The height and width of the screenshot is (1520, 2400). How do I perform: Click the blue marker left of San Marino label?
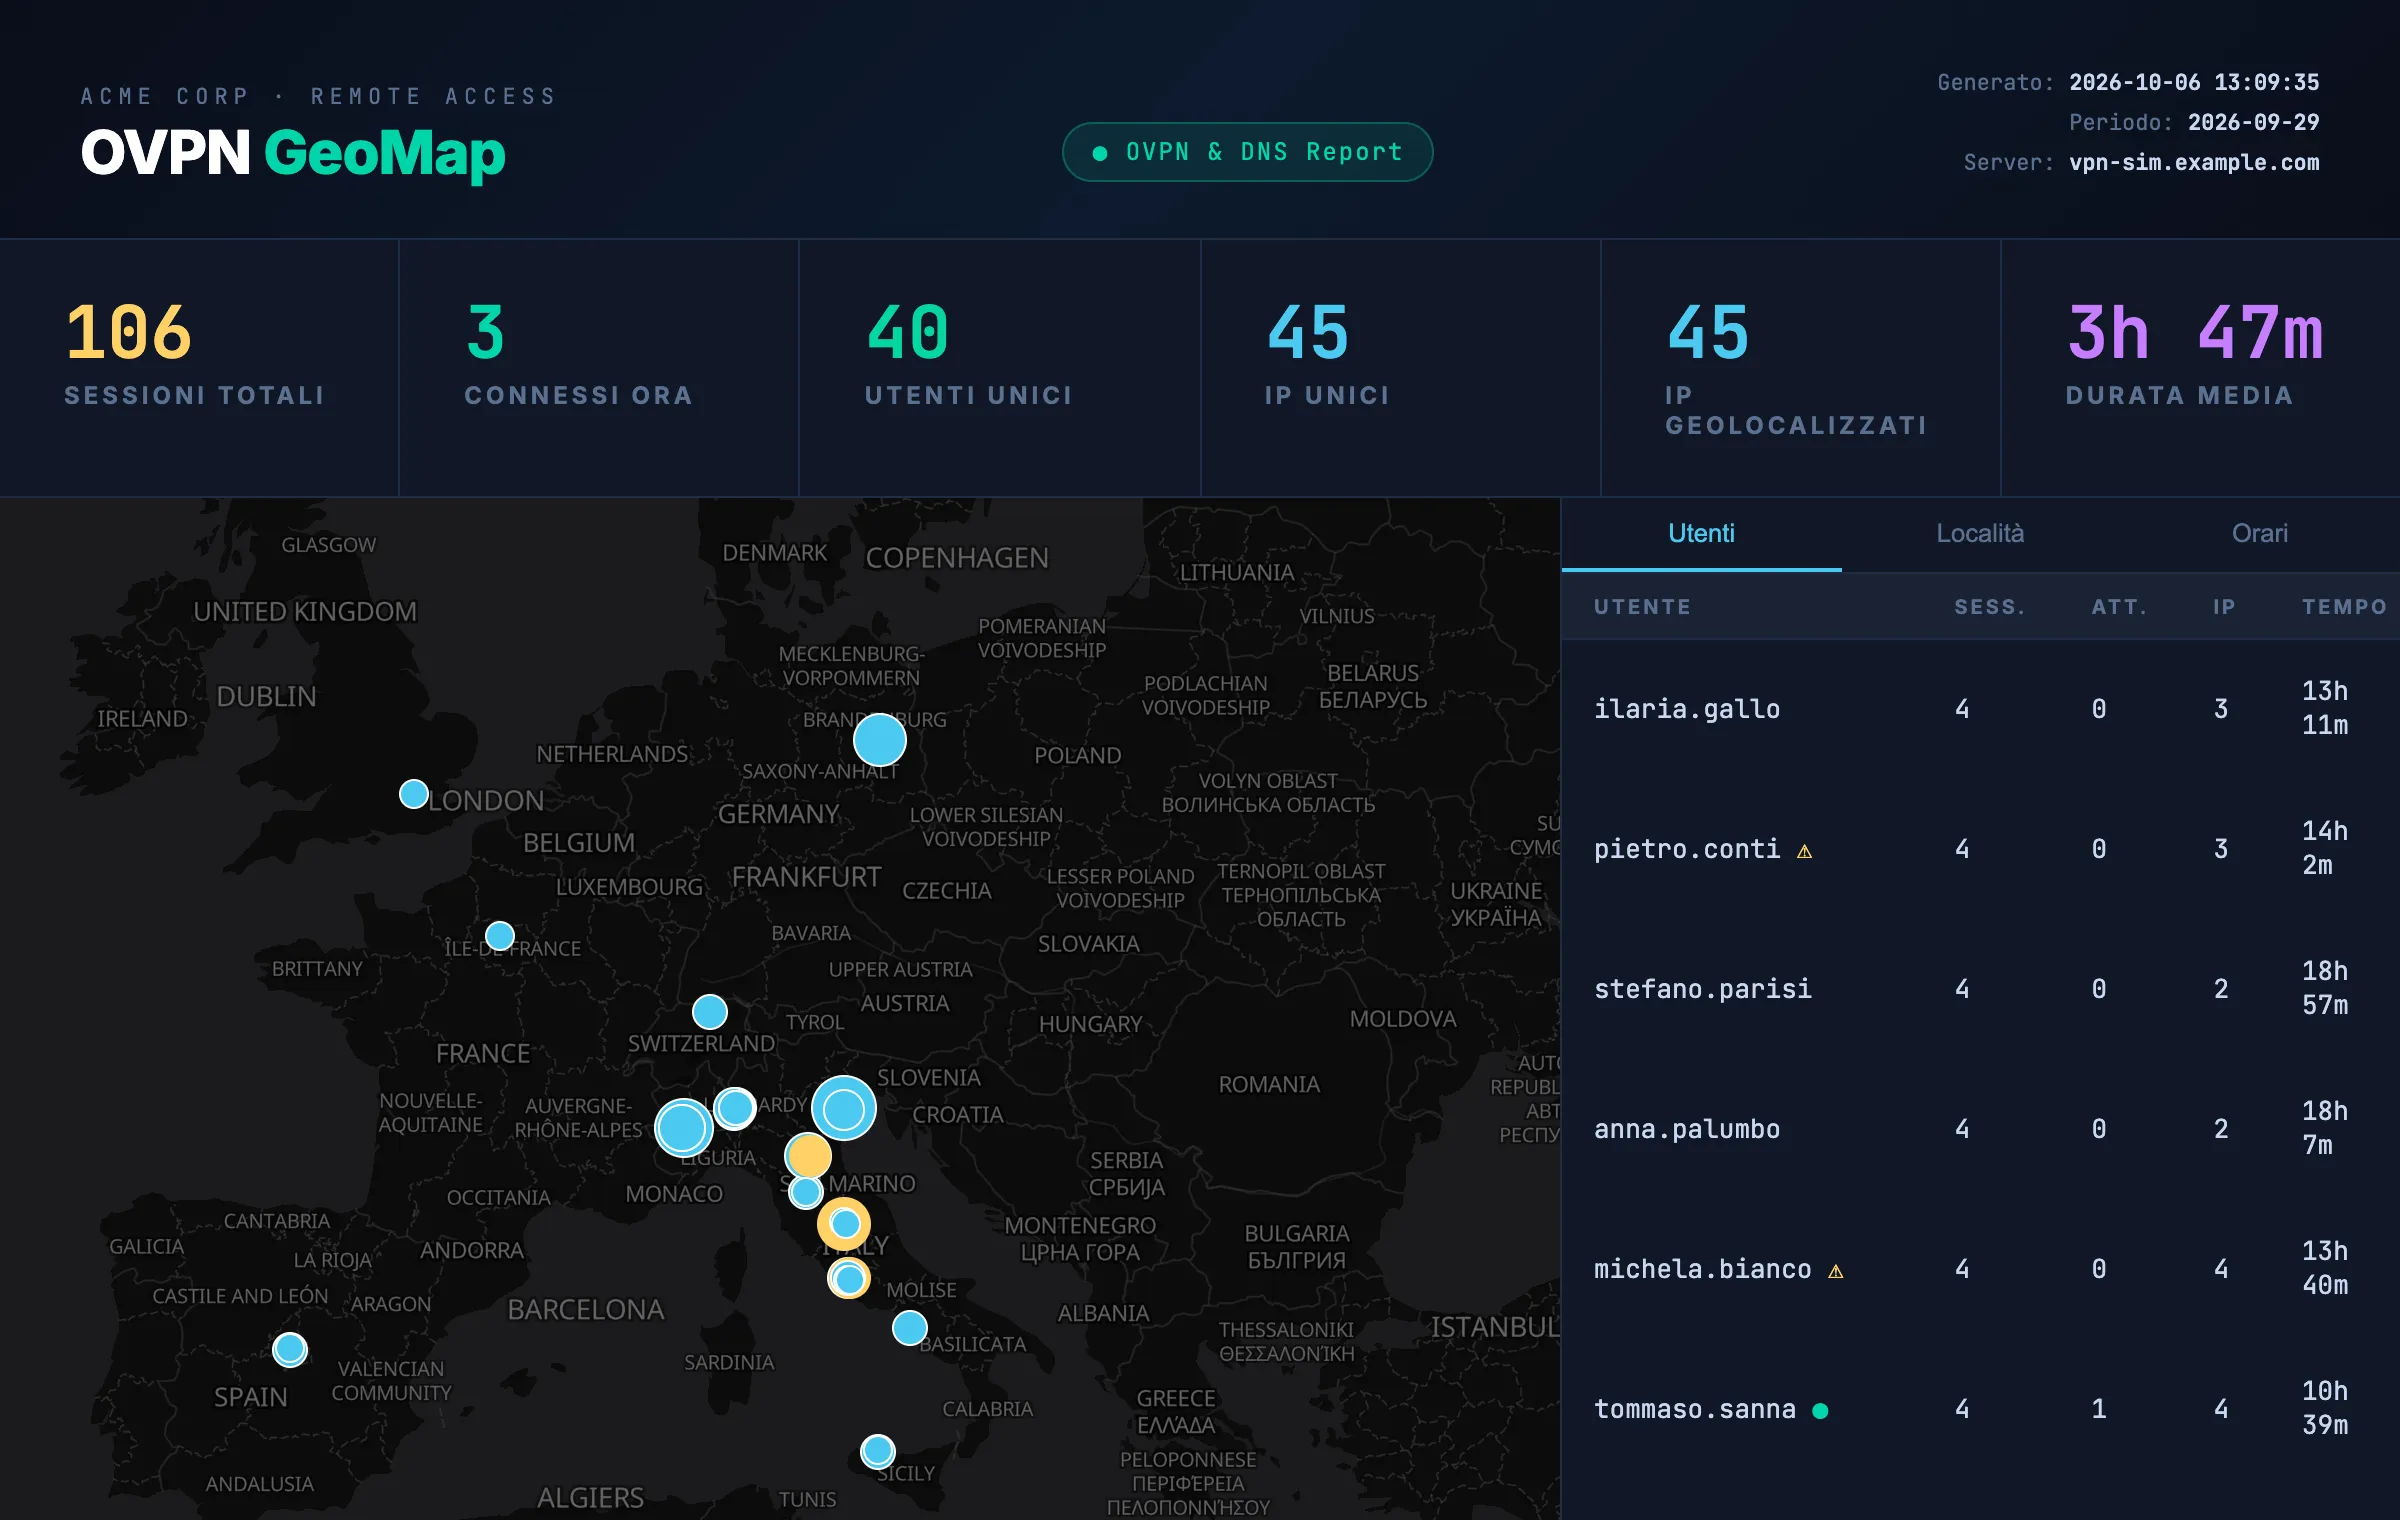tap(806, 1192)
